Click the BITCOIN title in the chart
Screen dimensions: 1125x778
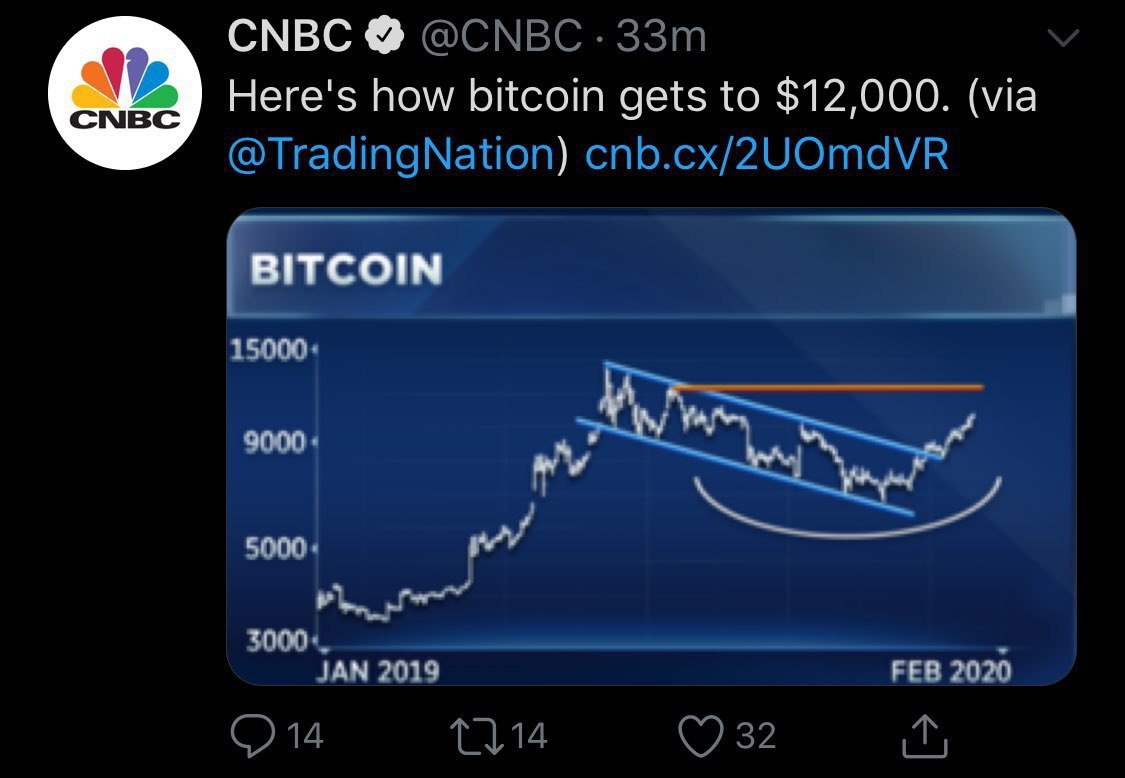(x=346, y=269)
